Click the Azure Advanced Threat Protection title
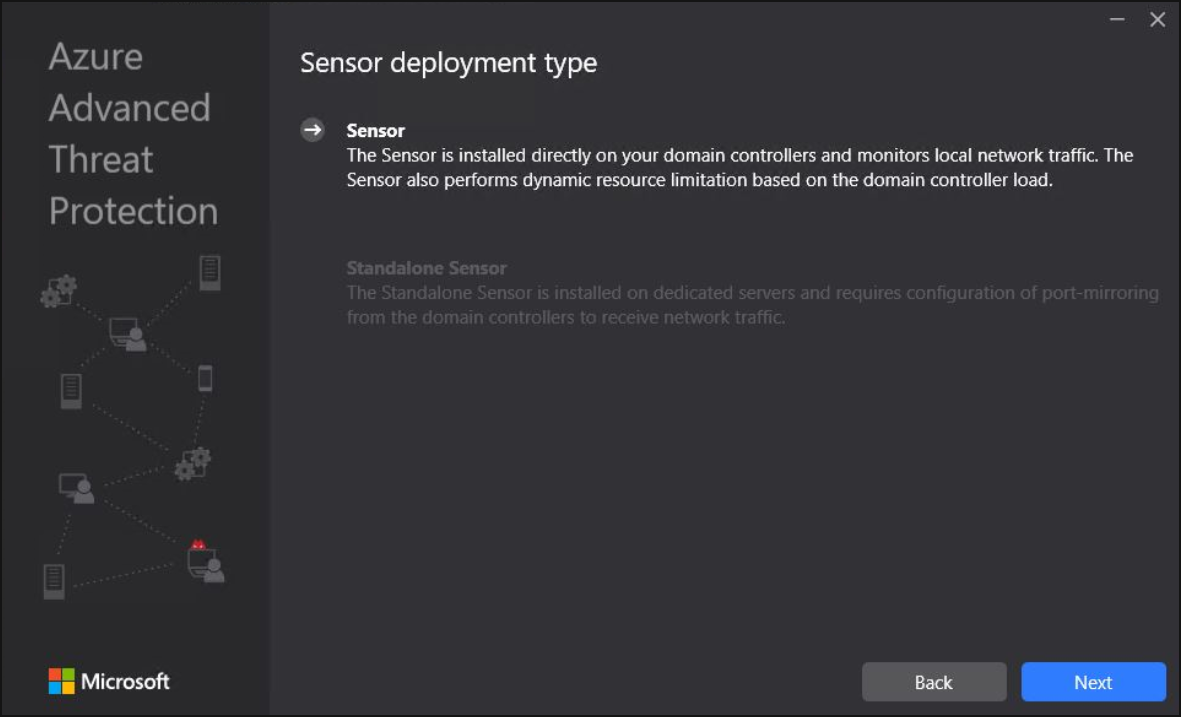Viewport: 1181px width, 717px height. pyautogui.click(x=133, y=133)
